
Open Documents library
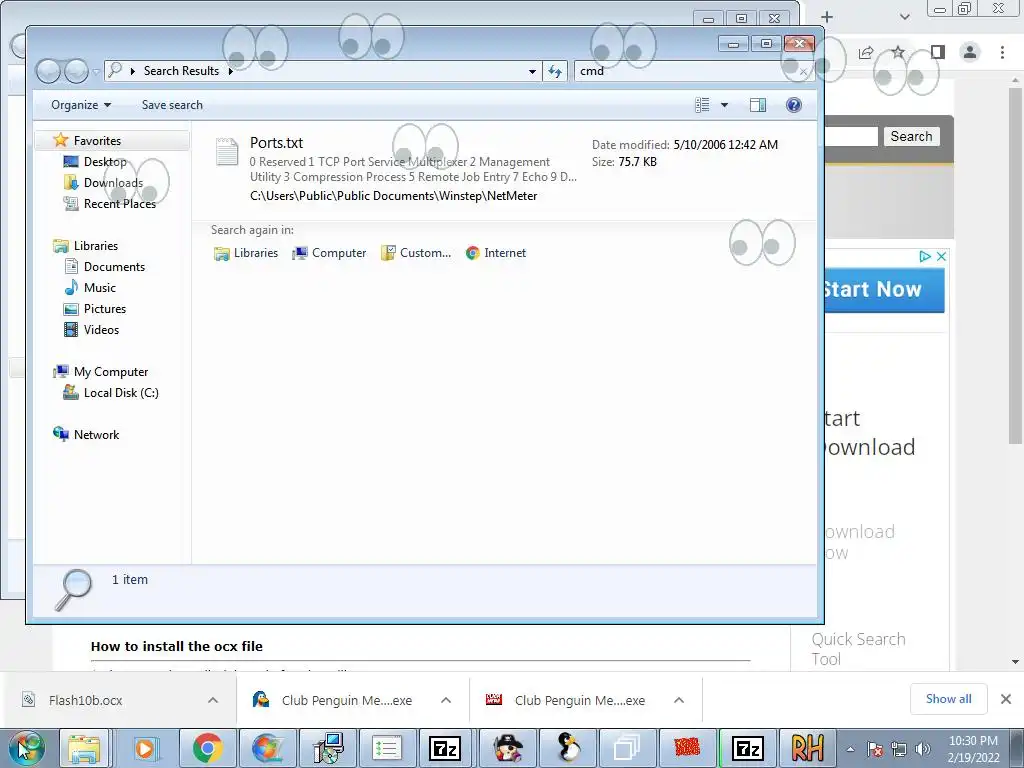(x=114, y=266)
